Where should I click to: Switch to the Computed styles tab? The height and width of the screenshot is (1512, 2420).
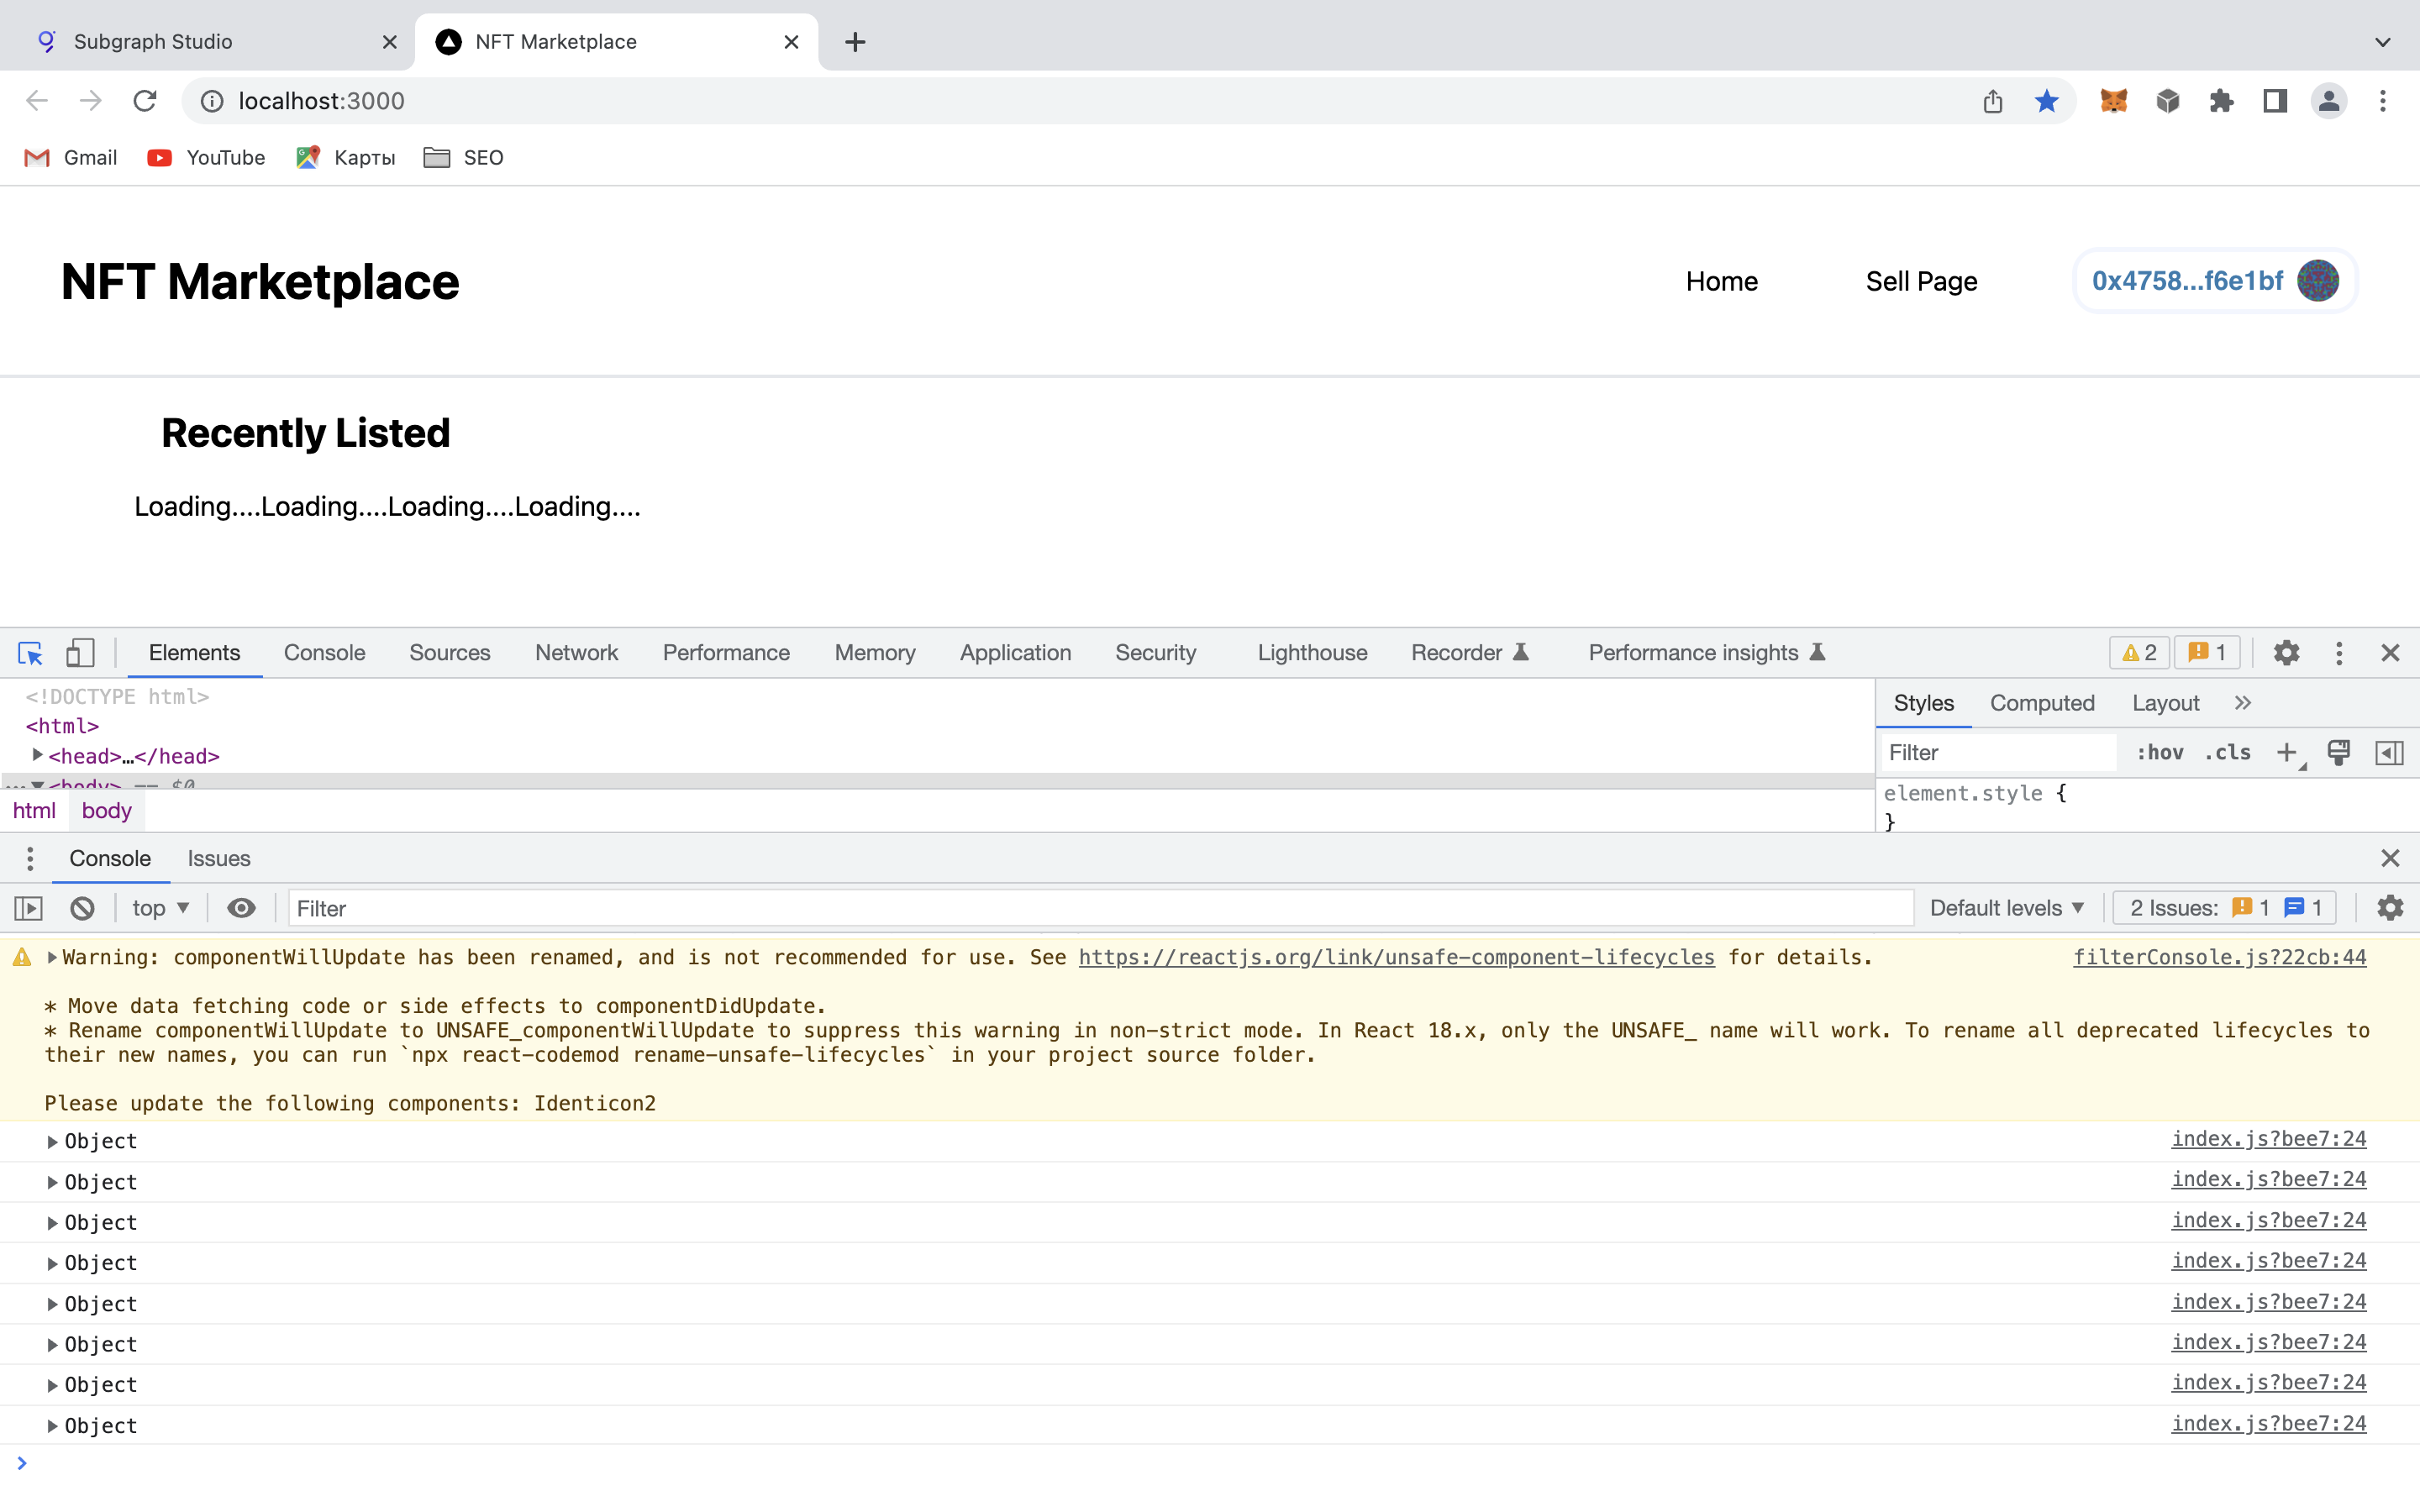tap(2041, 703)
